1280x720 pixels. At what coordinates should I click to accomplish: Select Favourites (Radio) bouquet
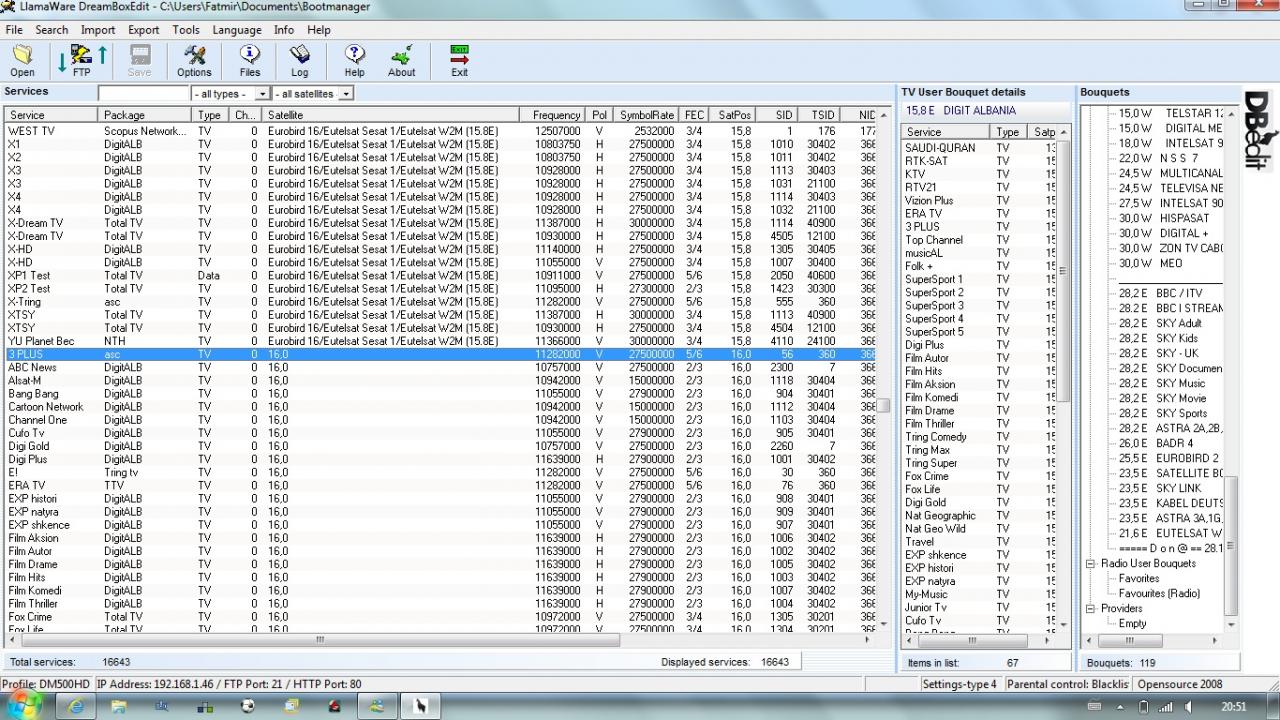point(1159,593)
